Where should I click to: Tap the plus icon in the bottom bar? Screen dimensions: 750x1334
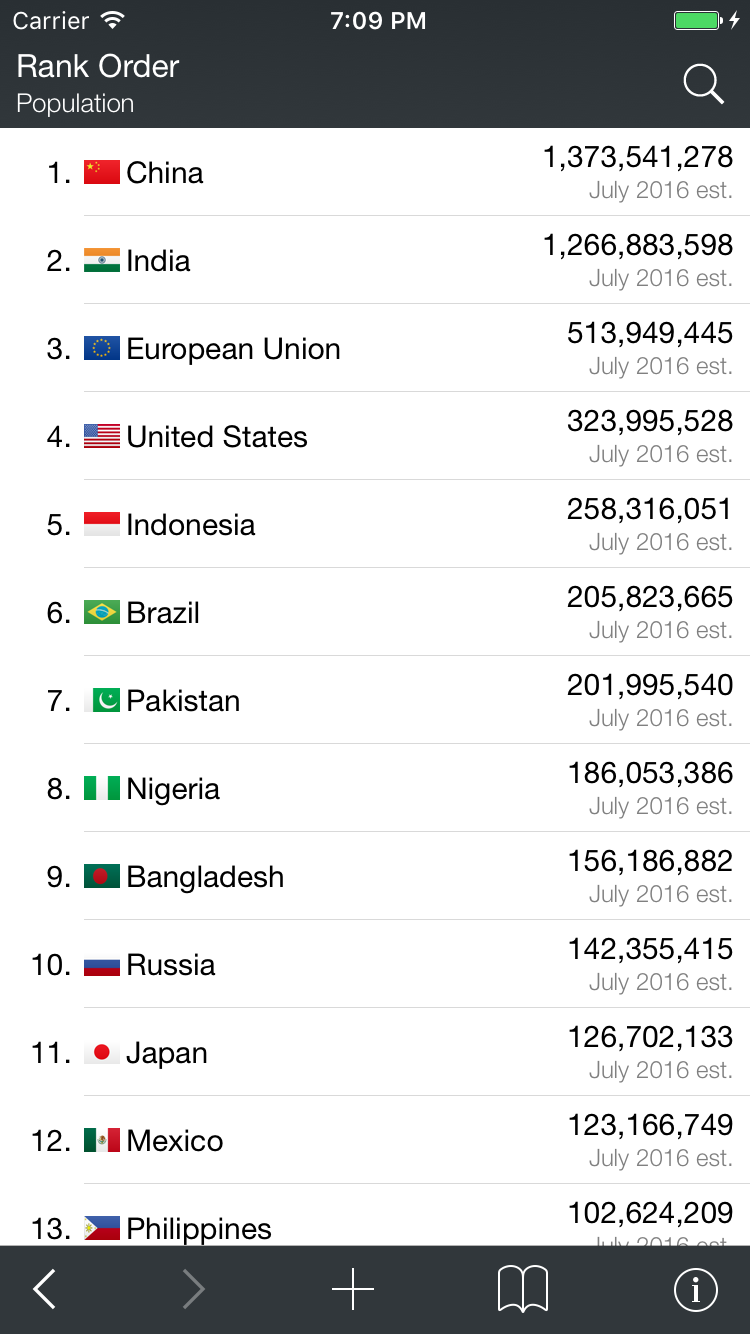tap(353, 1290)
